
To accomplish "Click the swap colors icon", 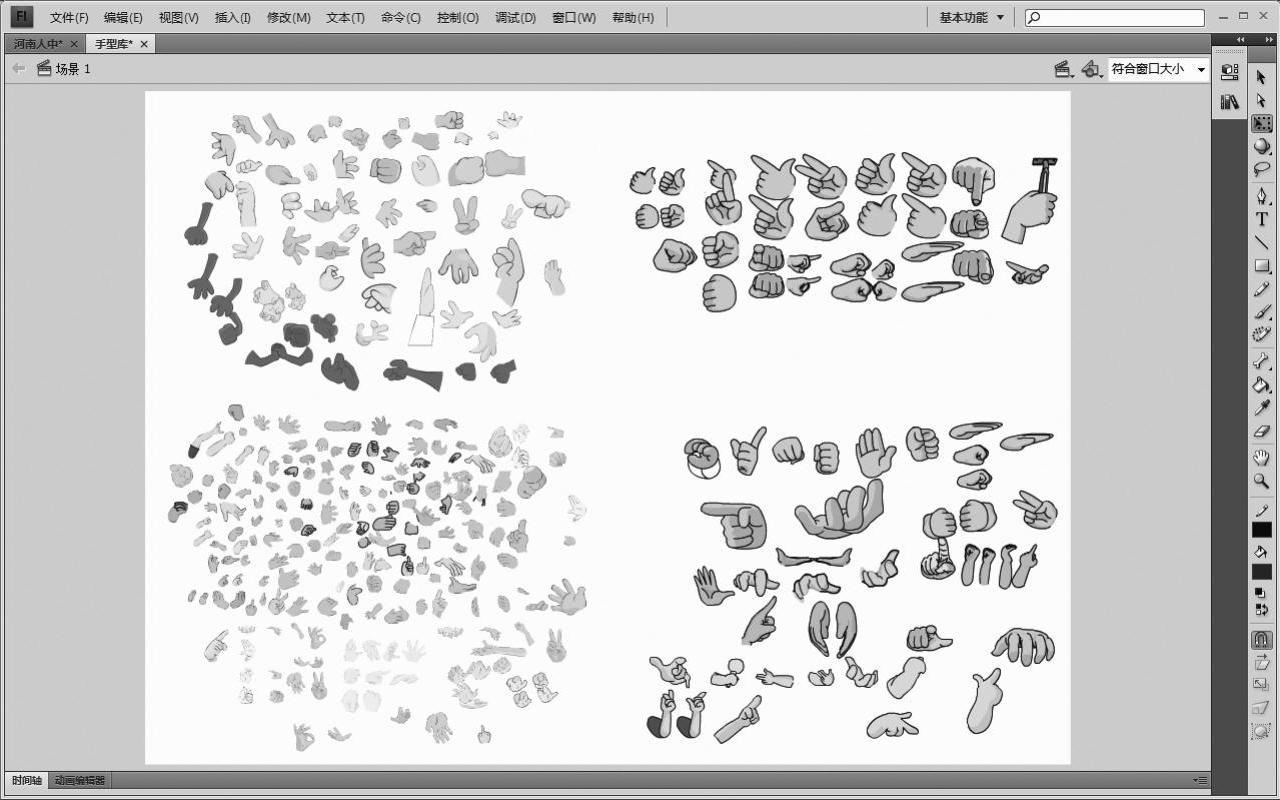I will coord(1261,608).
